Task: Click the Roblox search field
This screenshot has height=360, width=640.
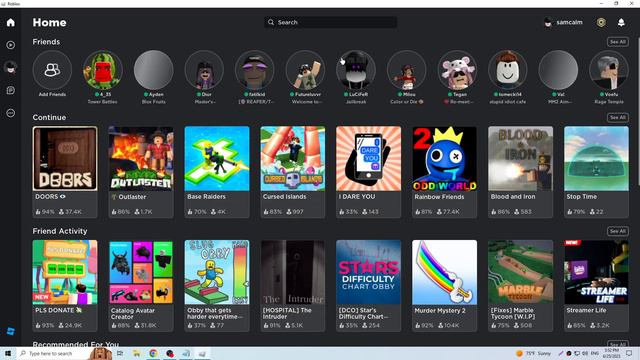Action: click(330, 22)
